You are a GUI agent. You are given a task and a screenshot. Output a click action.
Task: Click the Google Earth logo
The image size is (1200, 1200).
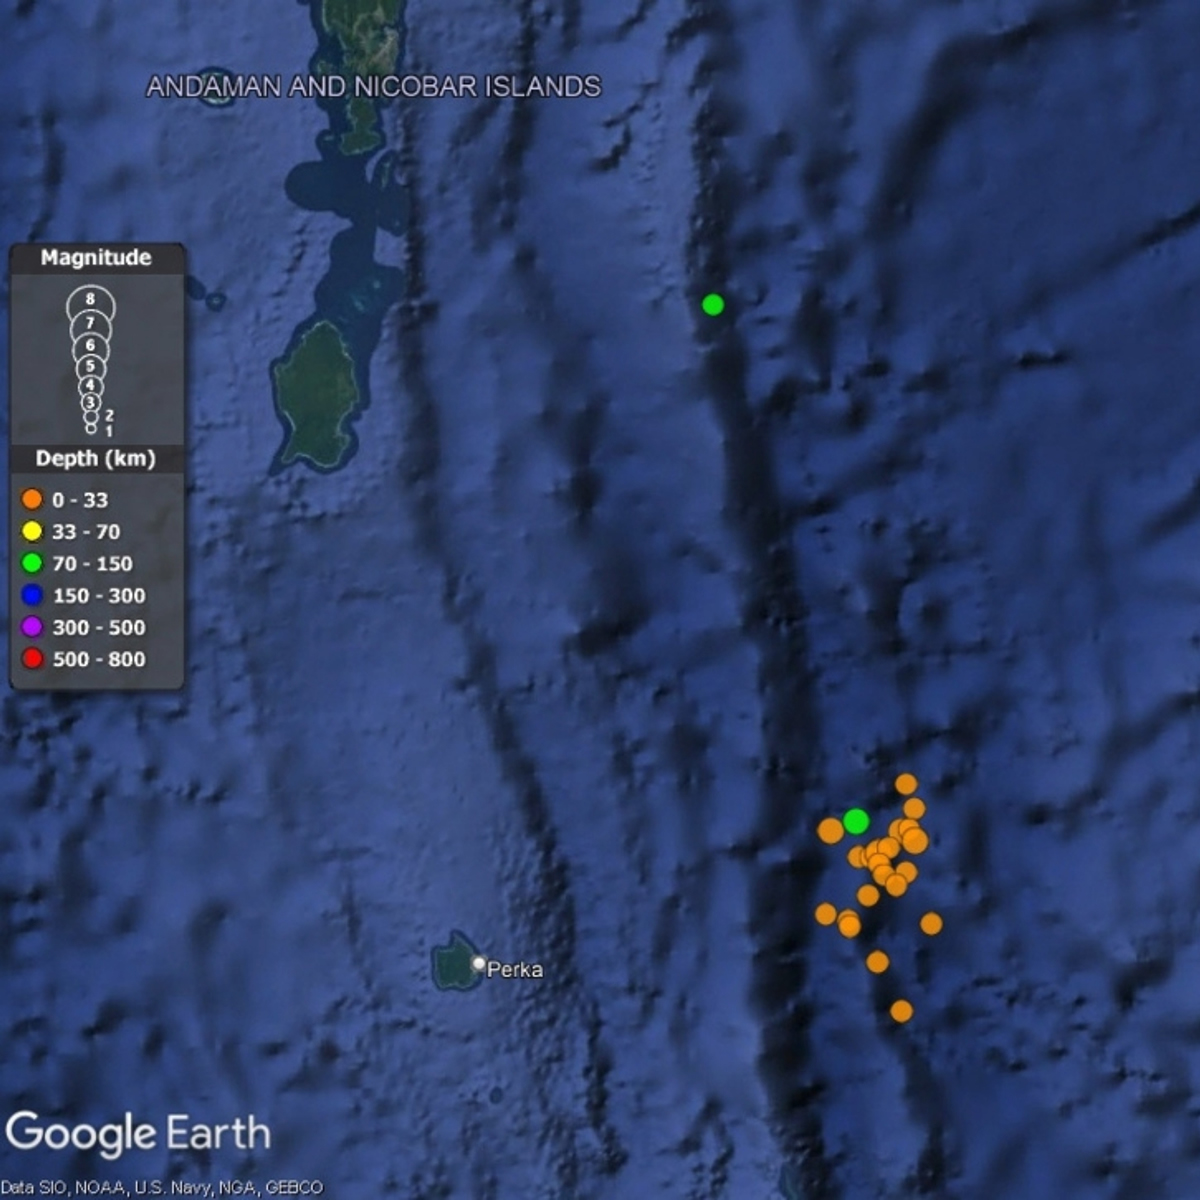pos(138,1134)
